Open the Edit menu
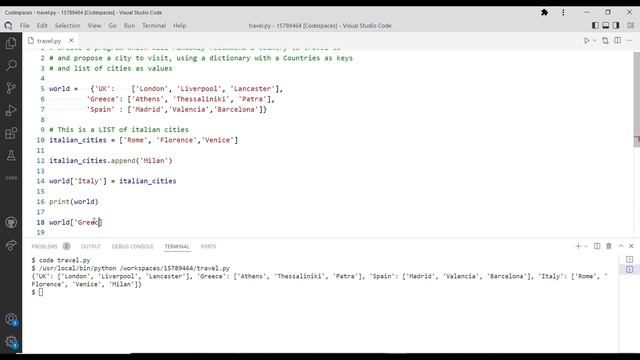640x360 pixels. click(42, 25)
